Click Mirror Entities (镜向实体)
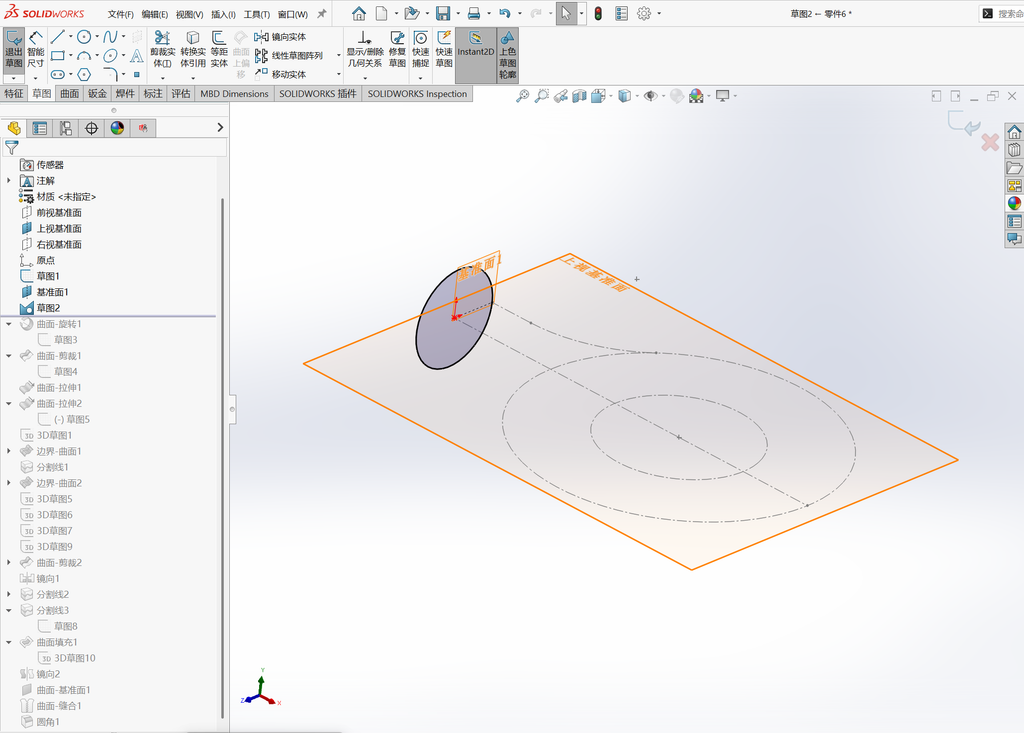The width and height of the screenshot is (1024, 733). [x=280, y=37]
